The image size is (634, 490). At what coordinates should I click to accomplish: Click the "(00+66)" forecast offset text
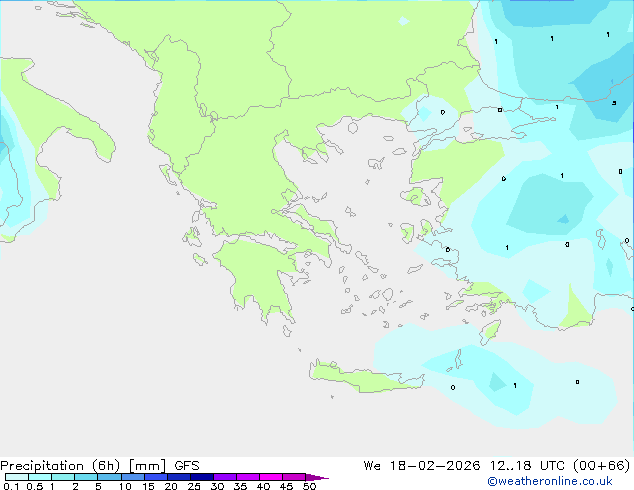[x=602, y=466]
